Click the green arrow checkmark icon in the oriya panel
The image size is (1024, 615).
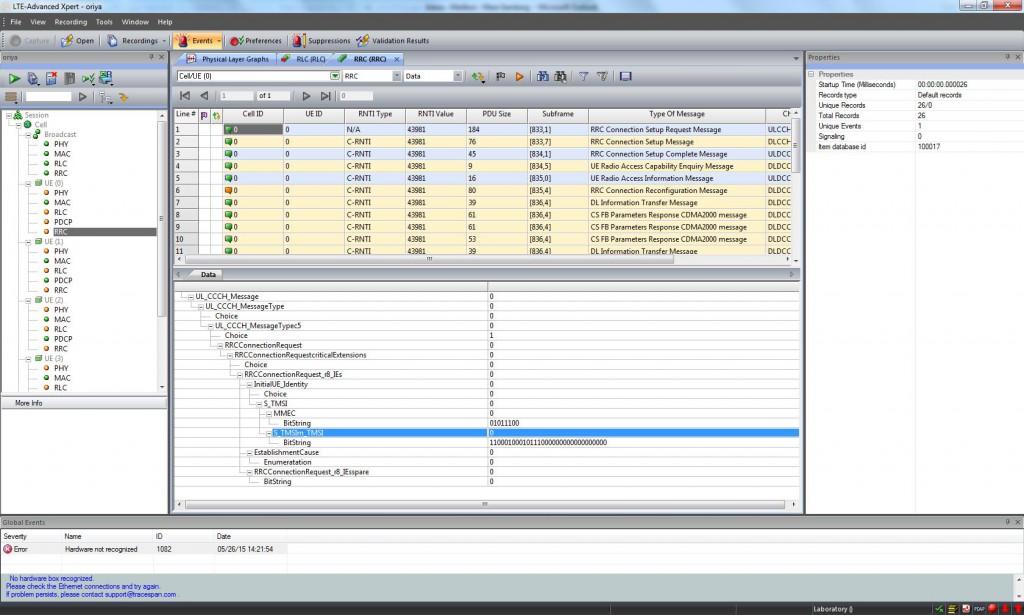pos(88,78)
